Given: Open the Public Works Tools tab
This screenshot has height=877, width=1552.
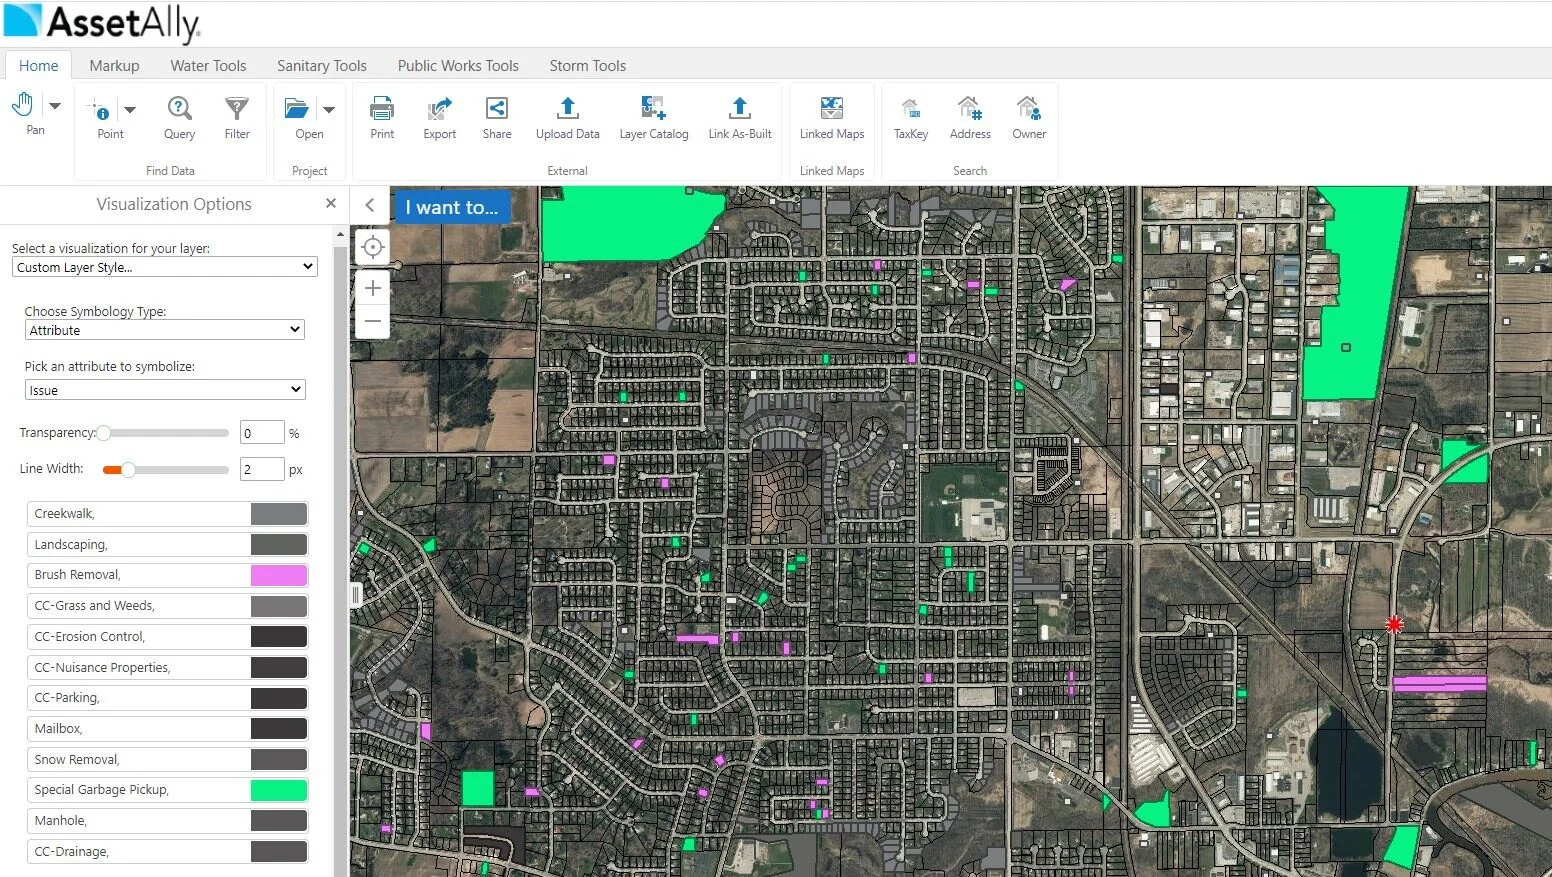Looking at the screenshot, I should point(458,65).
